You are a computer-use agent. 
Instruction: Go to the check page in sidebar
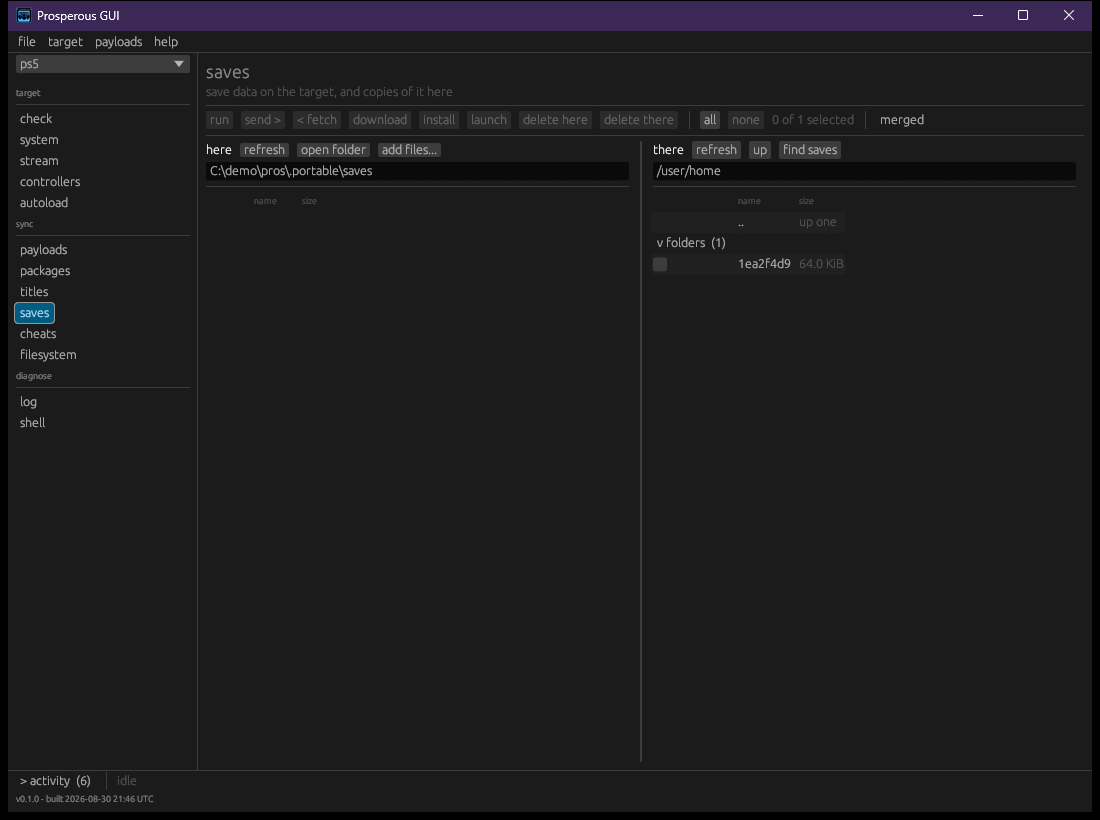coord(36,119)
